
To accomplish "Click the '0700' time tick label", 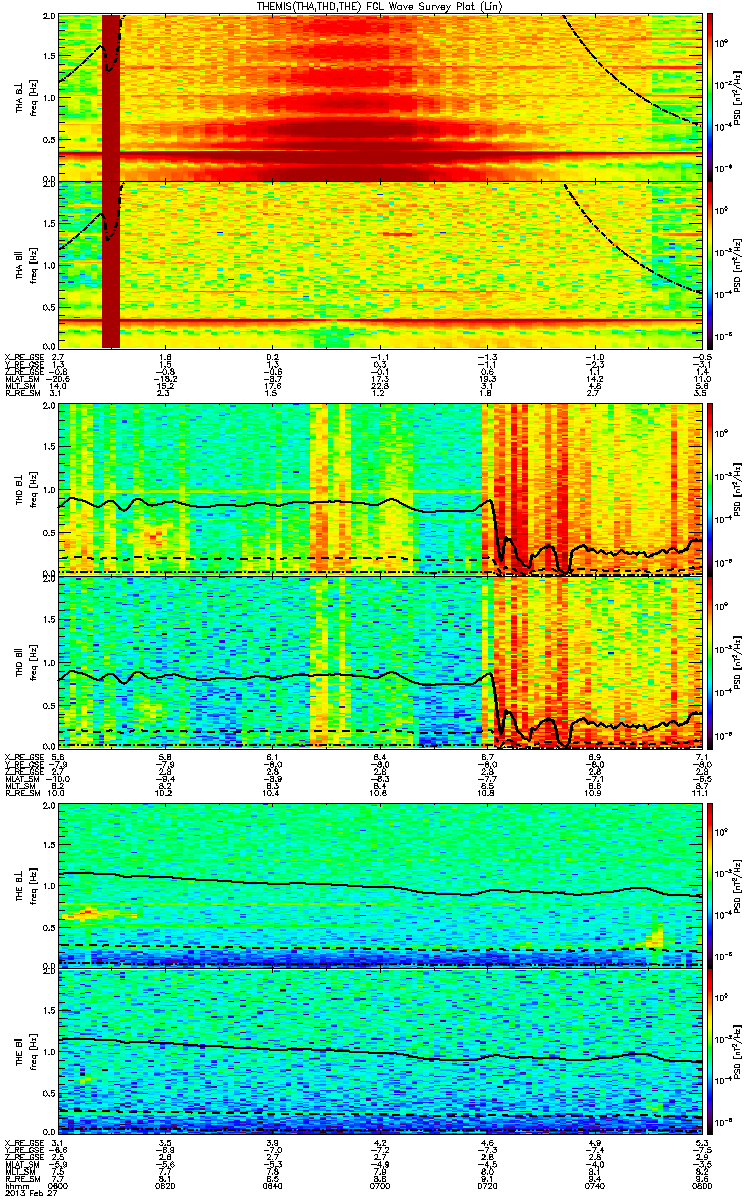I will click(379, 1186).
